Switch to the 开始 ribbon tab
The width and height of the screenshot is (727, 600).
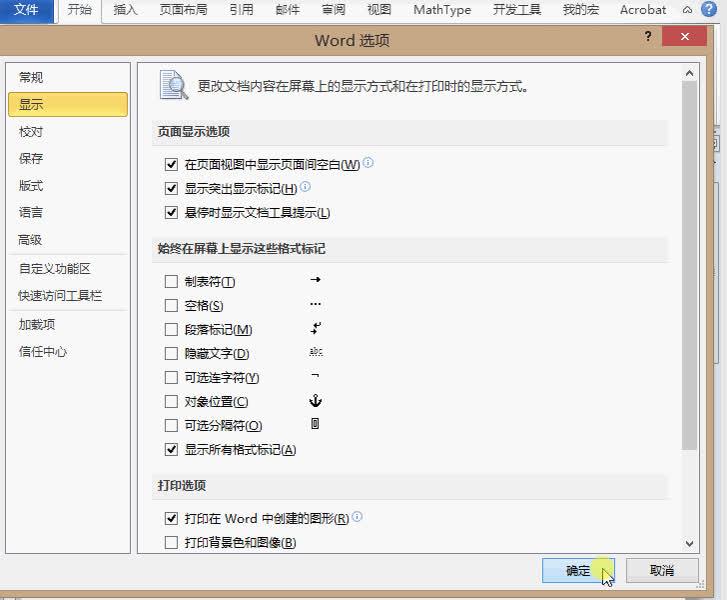(79, 10)
